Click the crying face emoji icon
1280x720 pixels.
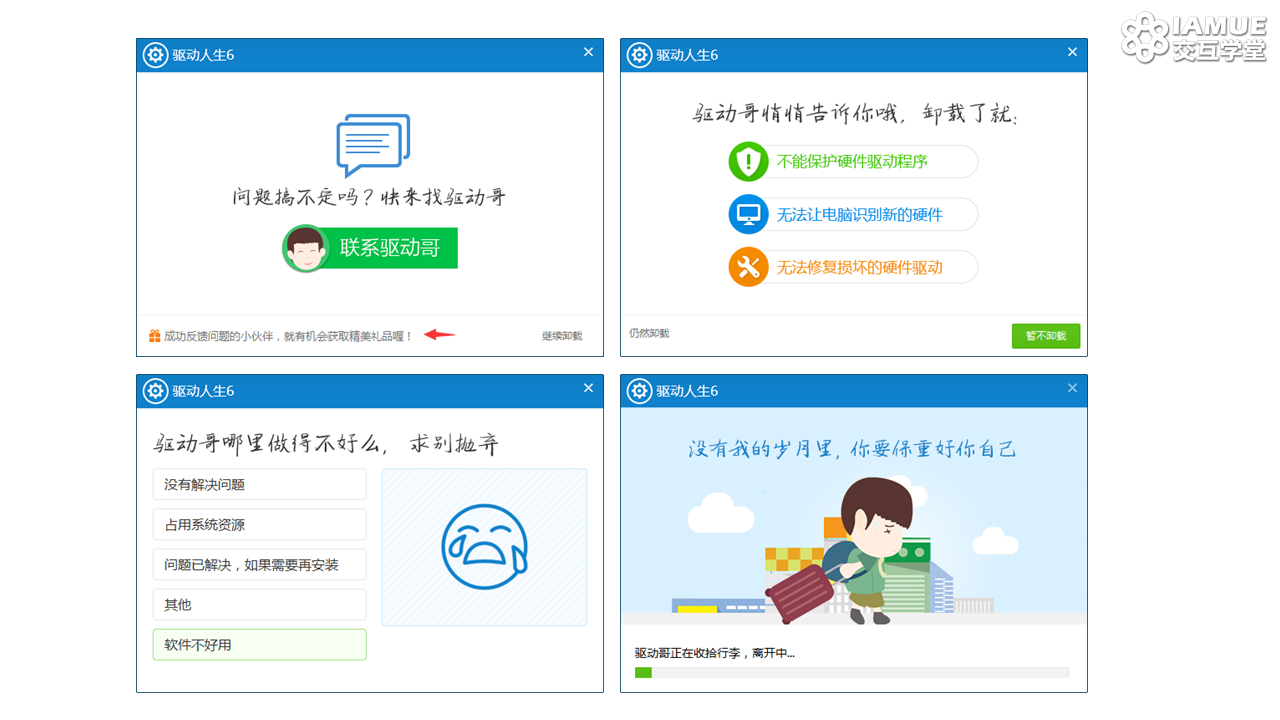coord(485,547)
